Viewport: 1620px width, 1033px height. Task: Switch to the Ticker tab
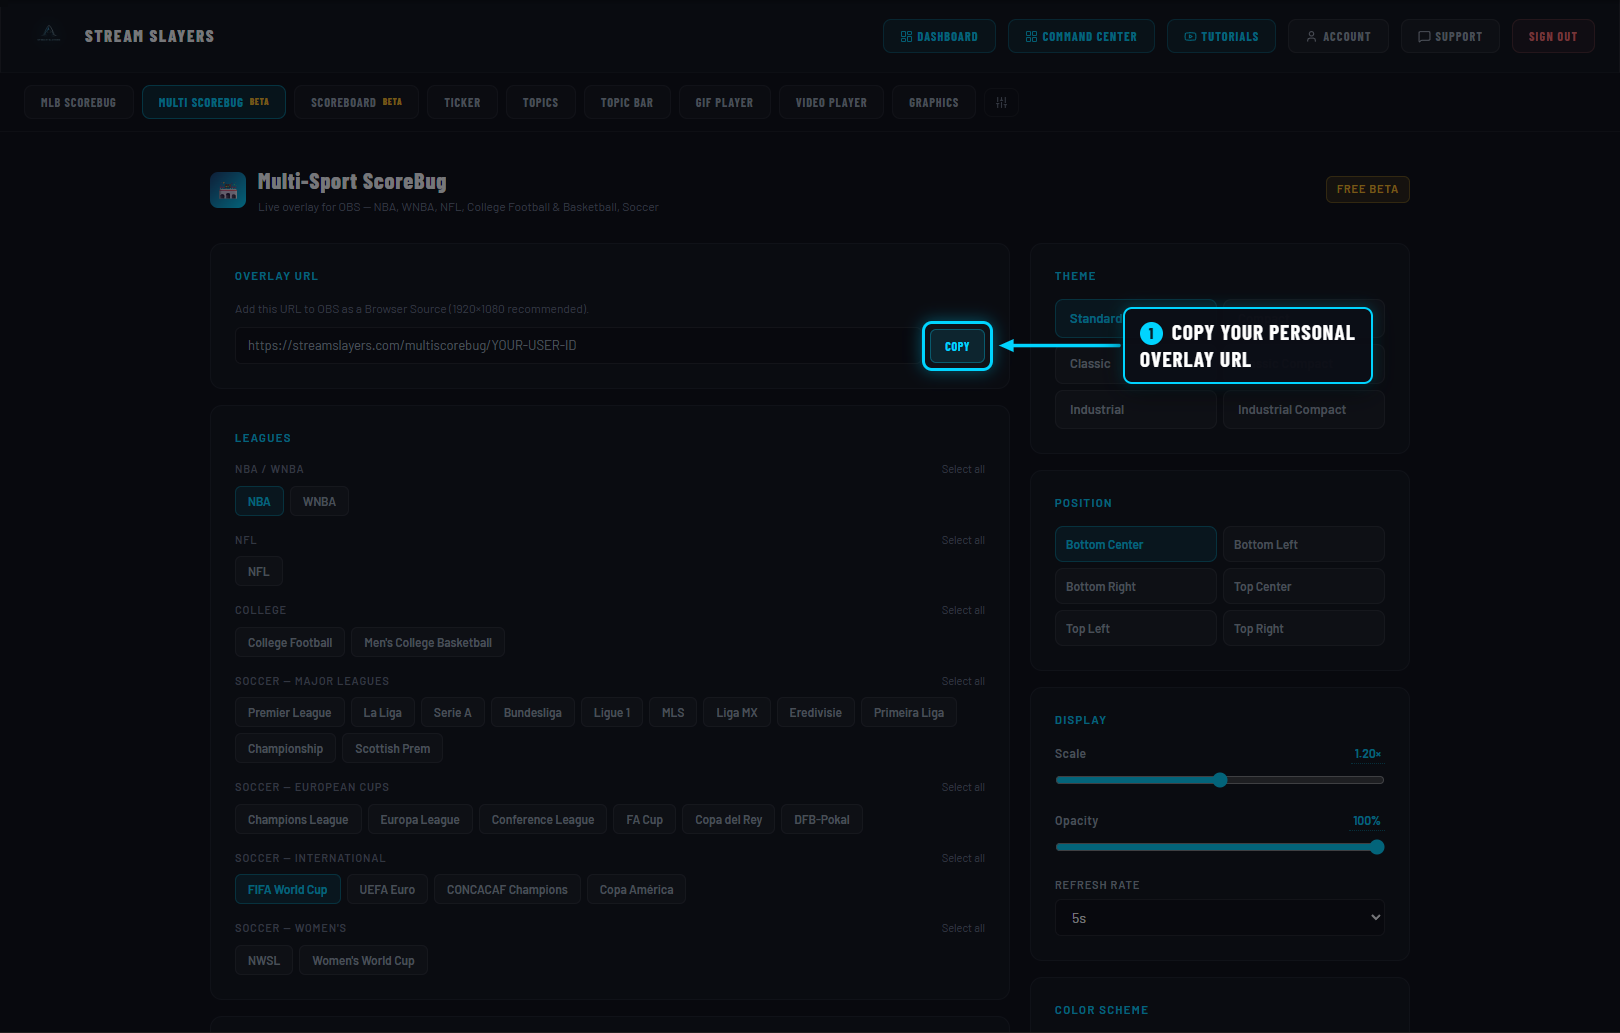[462, 102]
